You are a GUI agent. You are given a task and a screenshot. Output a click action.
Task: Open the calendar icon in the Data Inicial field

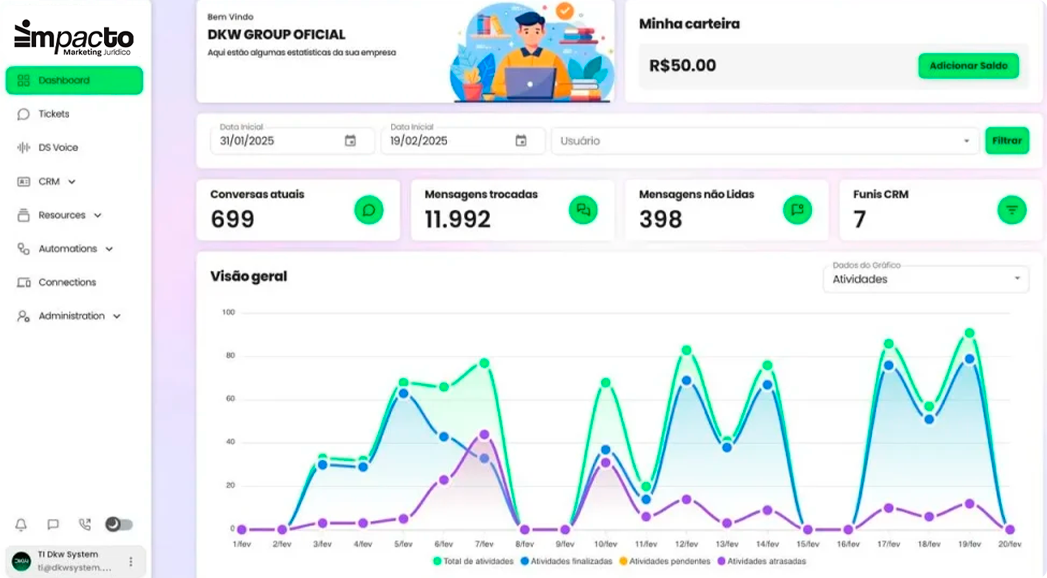coord(350,141)
